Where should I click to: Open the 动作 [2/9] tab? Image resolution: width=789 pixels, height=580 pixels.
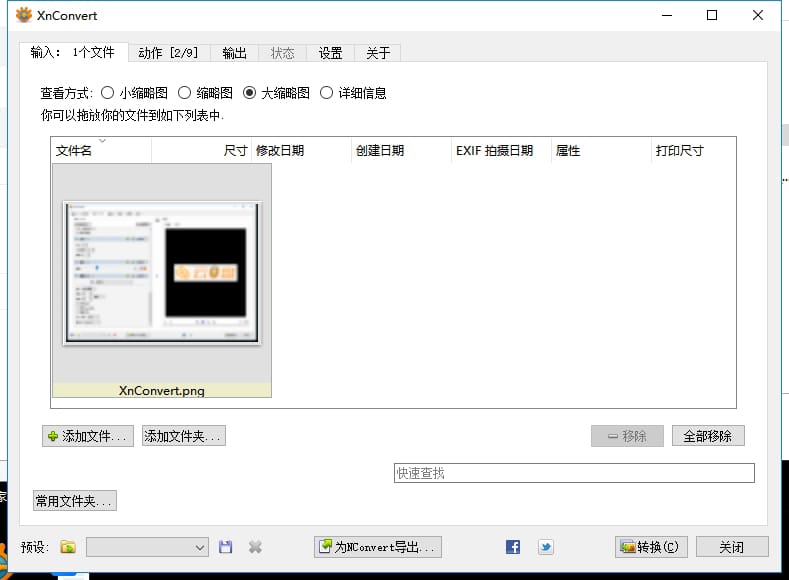(168, 53)
